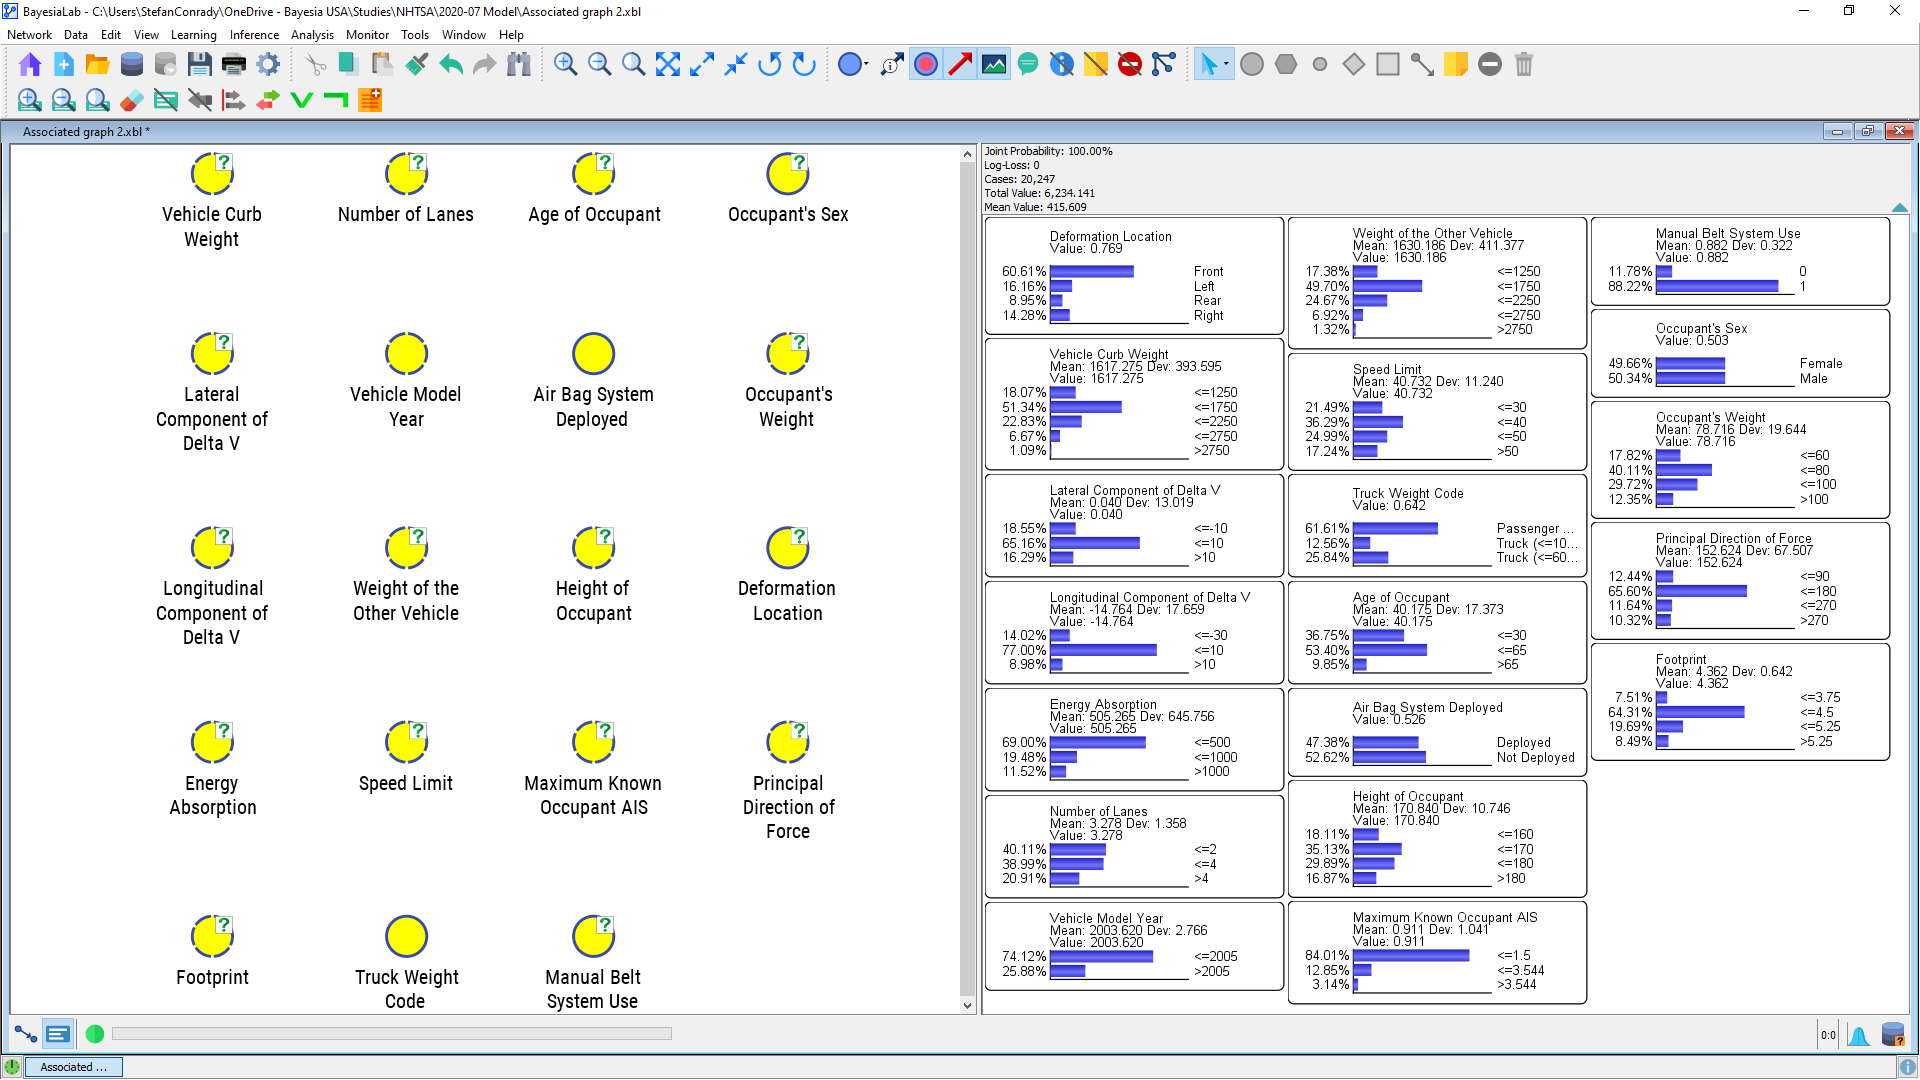Collapse the monitor panel with blue triangle

pyautogui.click(x=1899, y=207)
